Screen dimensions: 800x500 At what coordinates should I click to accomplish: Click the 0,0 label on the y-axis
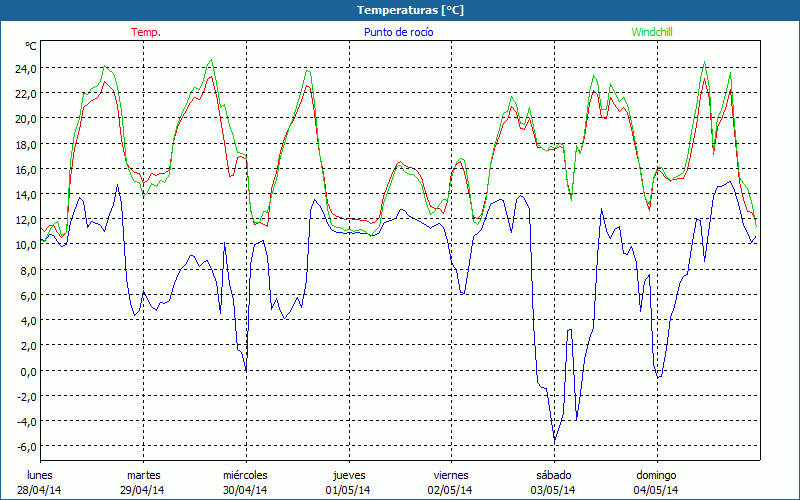27,371
